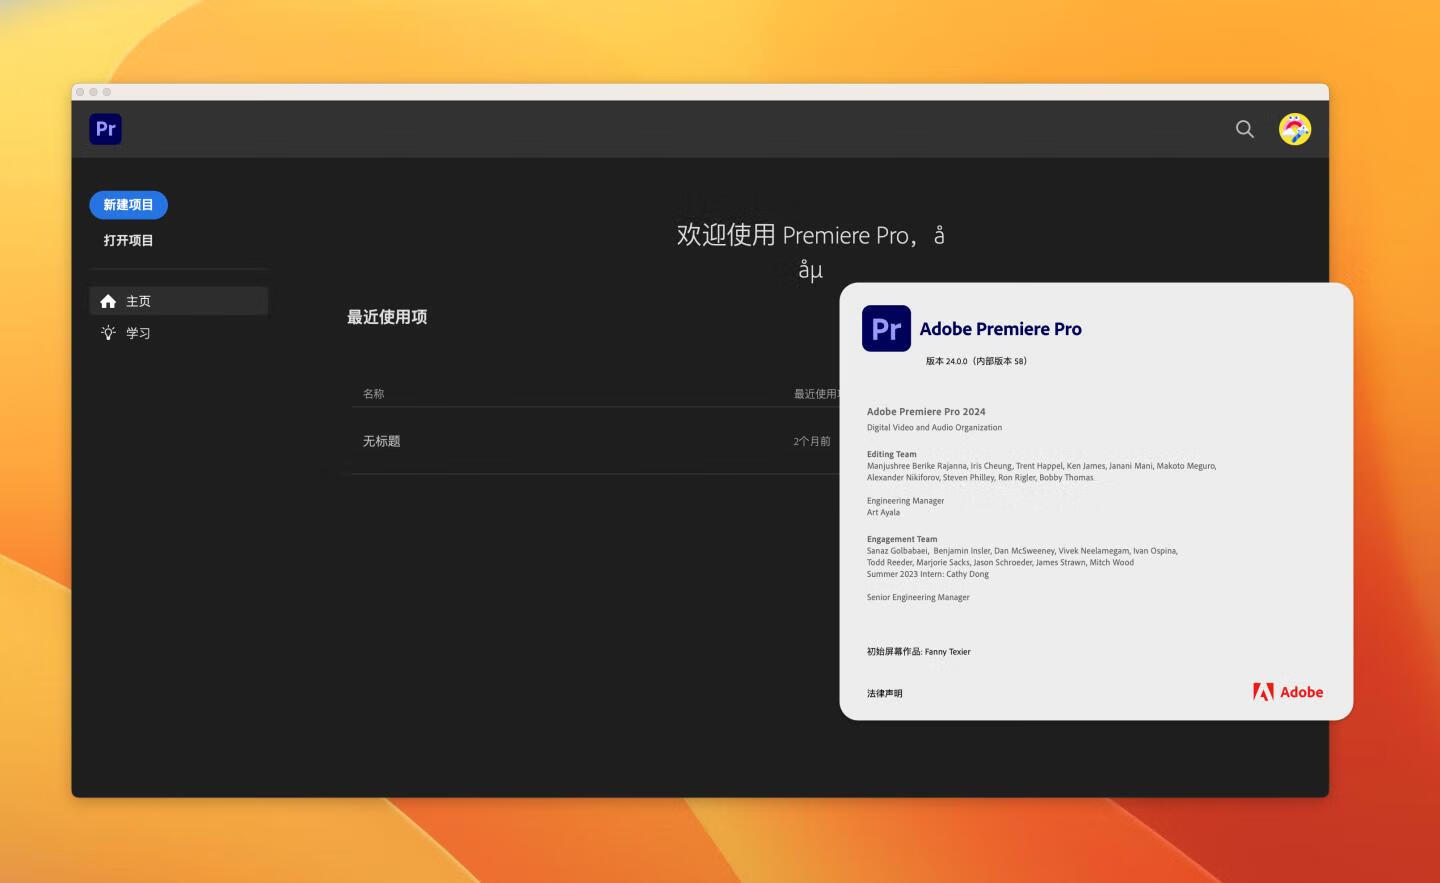Open the user profile avatar
This screenshot has height=883, width=1440.
[x=1295, y=129]
